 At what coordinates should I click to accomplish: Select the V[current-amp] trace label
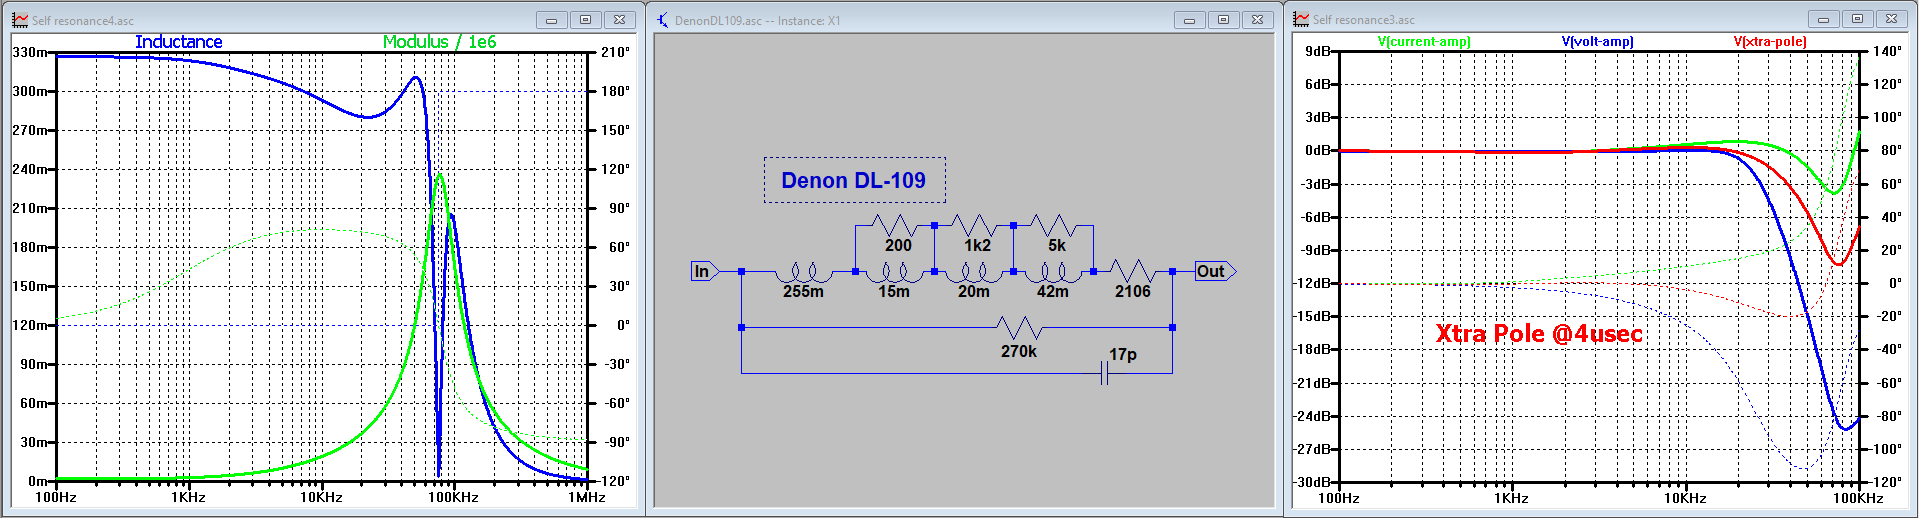[1424, 41]
